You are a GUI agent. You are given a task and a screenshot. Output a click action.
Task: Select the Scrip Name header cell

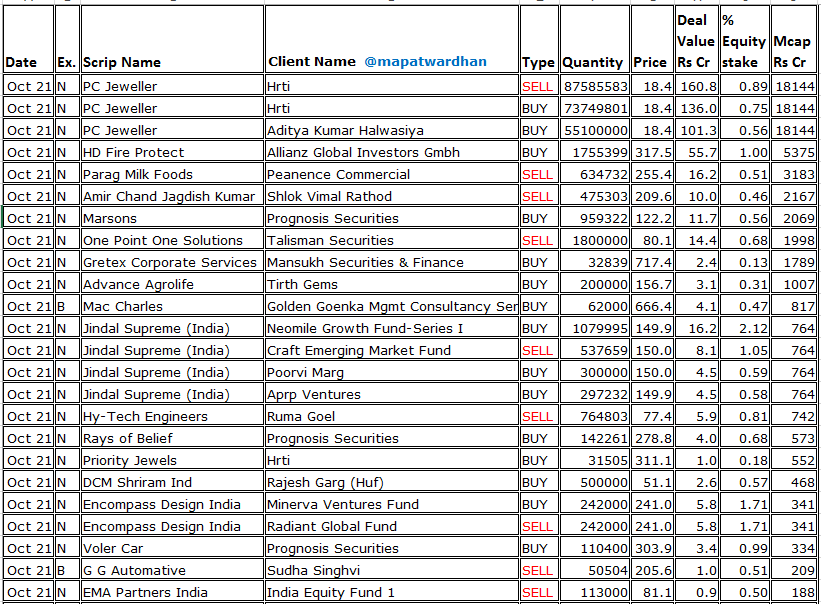(172, 39)
